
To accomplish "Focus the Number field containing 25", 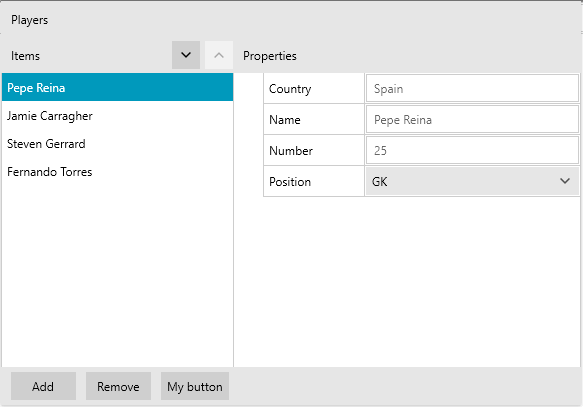I will click(472, 150).
